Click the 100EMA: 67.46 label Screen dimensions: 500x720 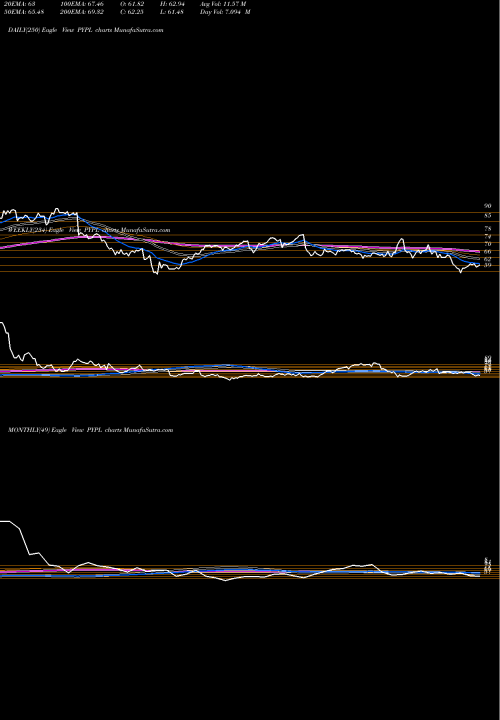click(84, 4)
